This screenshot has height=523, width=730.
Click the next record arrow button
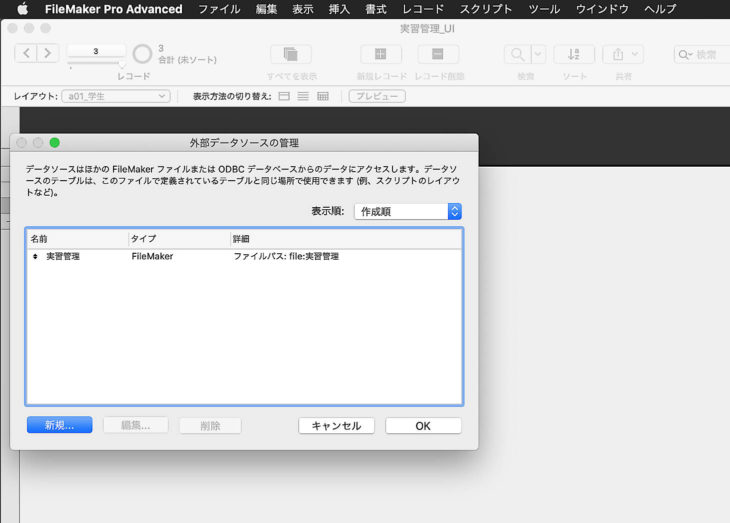(48, 53)
